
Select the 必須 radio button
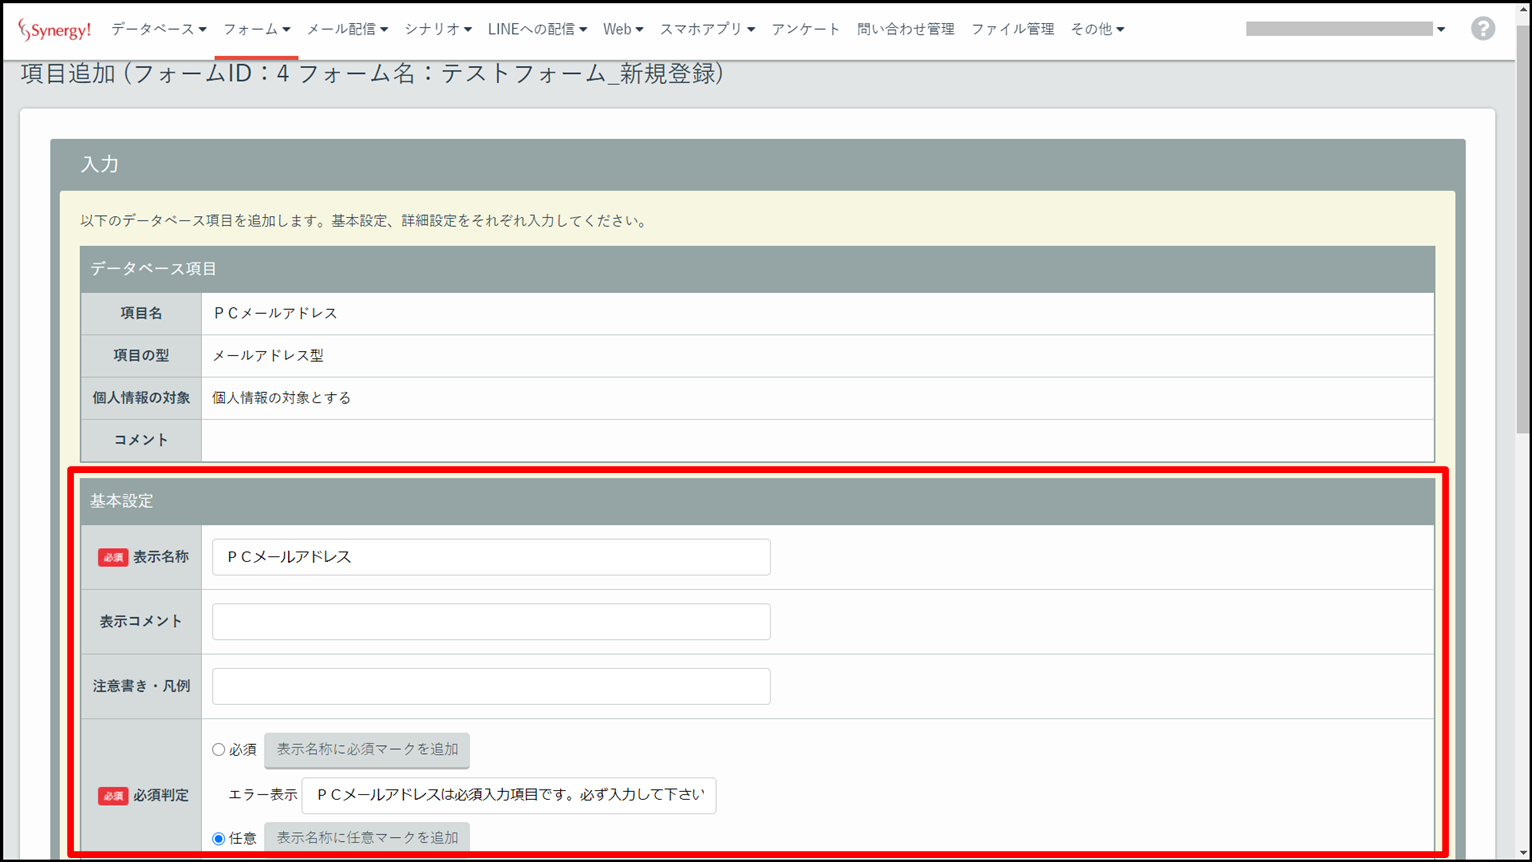(x=218, y=750)
